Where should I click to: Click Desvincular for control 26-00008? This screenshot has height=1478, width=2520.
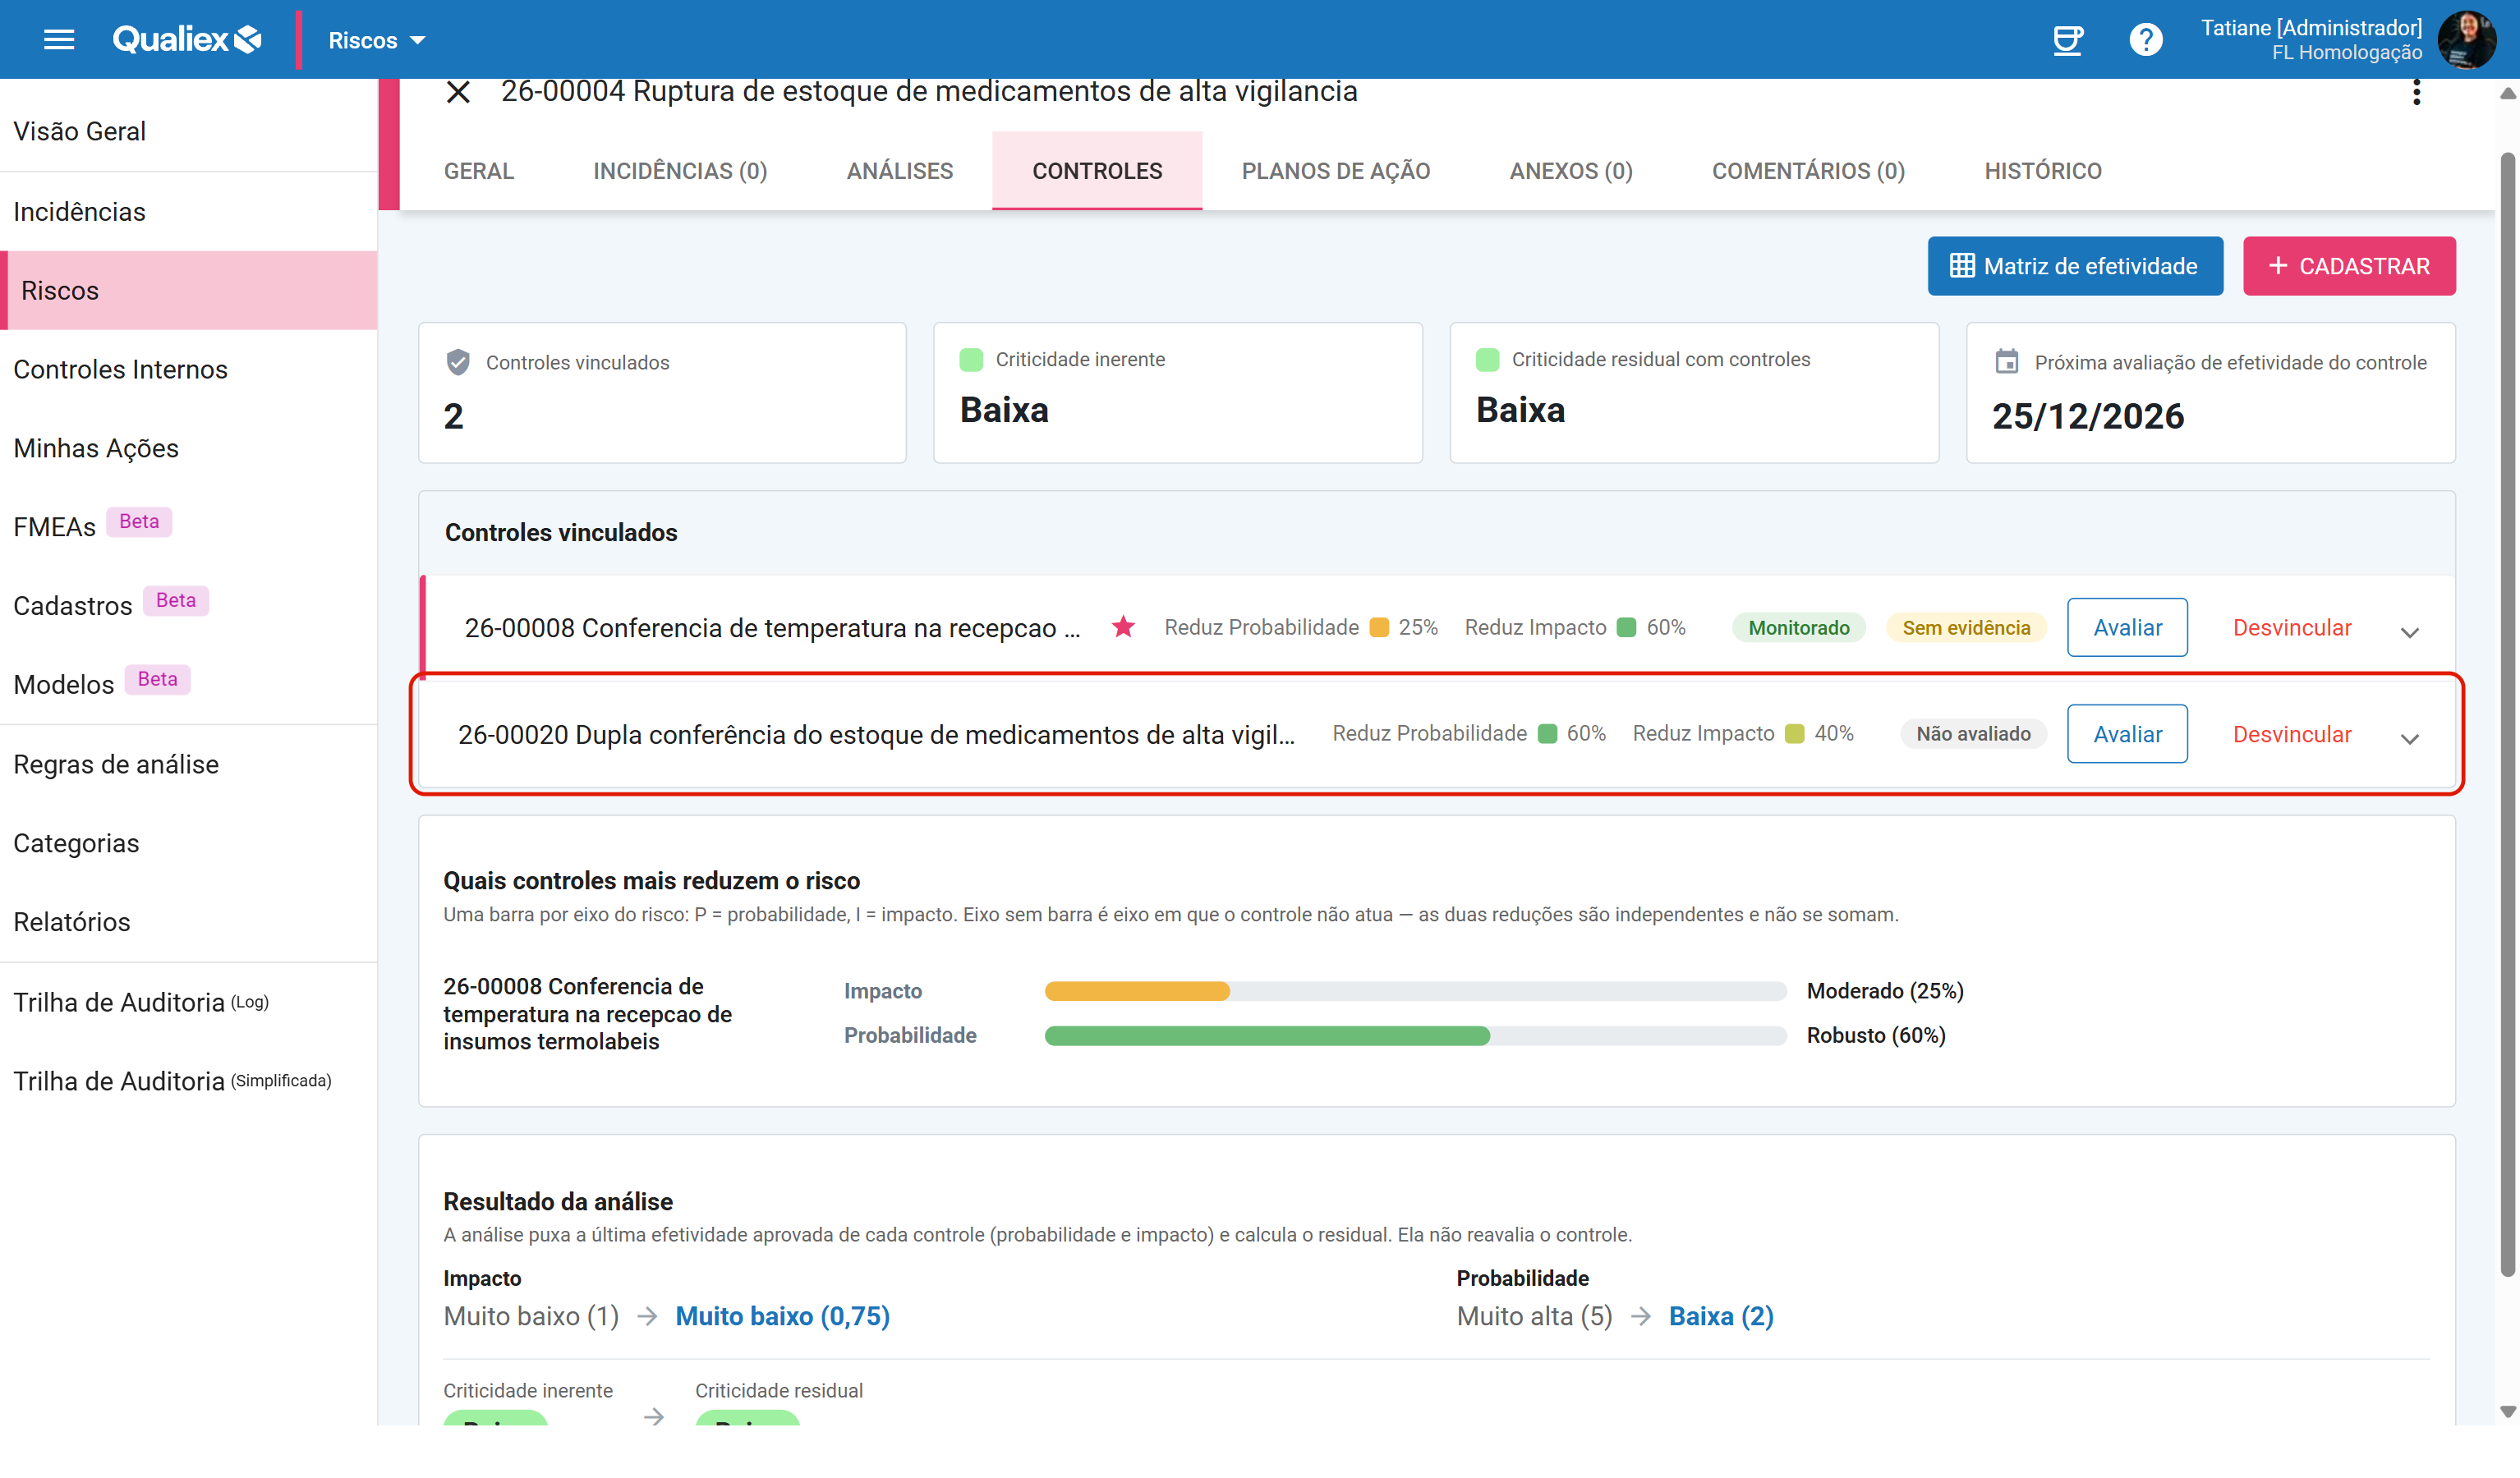click(2292, 627)
